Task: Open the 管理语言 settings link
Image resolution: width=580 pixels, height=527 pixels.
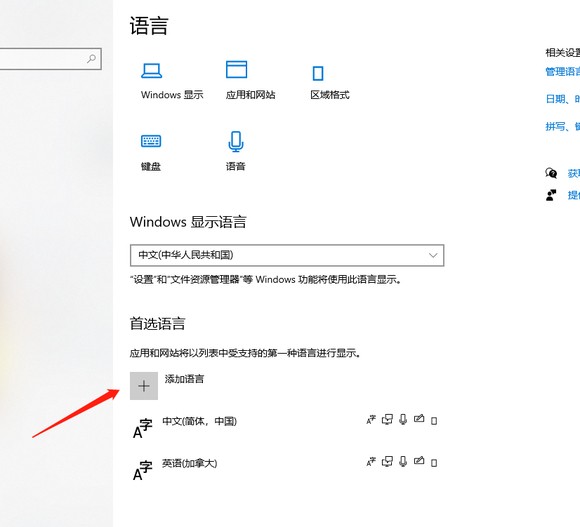Action: click(x=563, y=71)
